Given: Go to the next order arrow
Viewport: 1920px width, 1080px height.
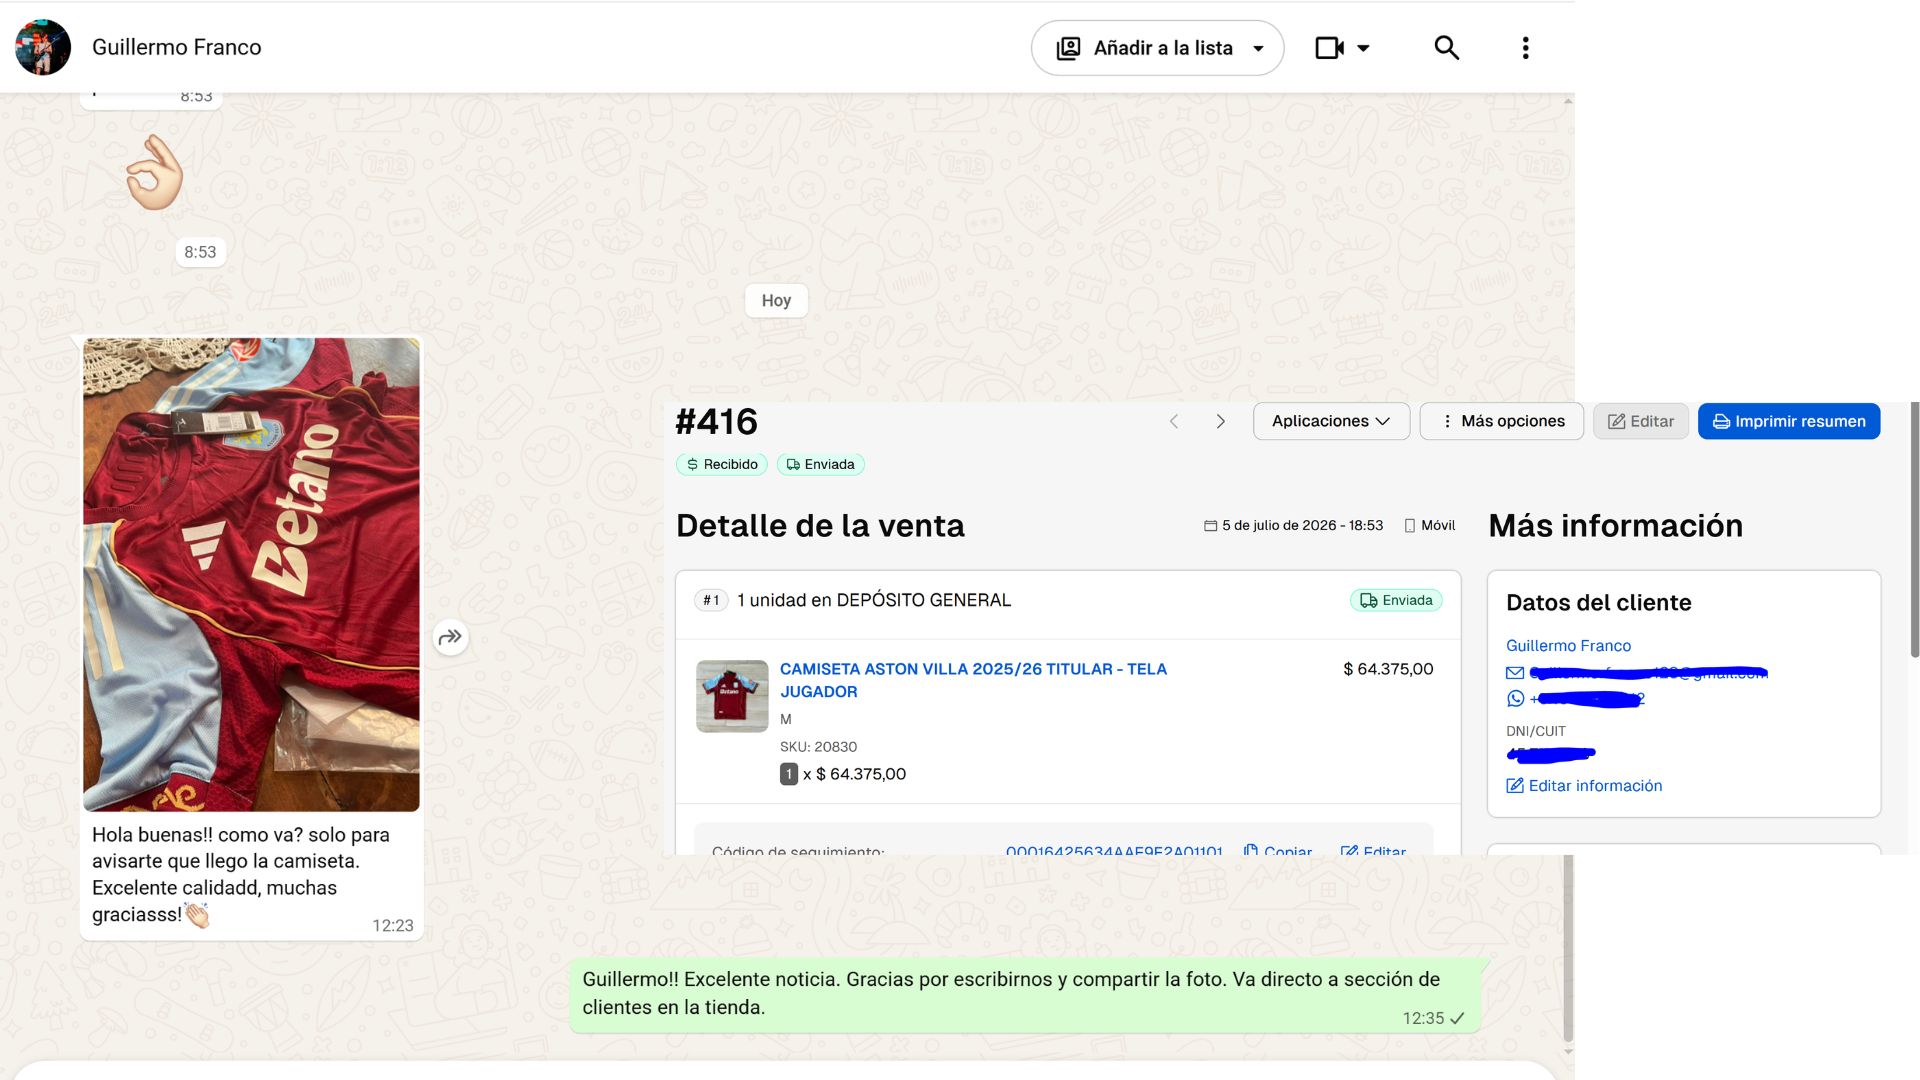Looking at the screenshot, I should point(1220,422).
